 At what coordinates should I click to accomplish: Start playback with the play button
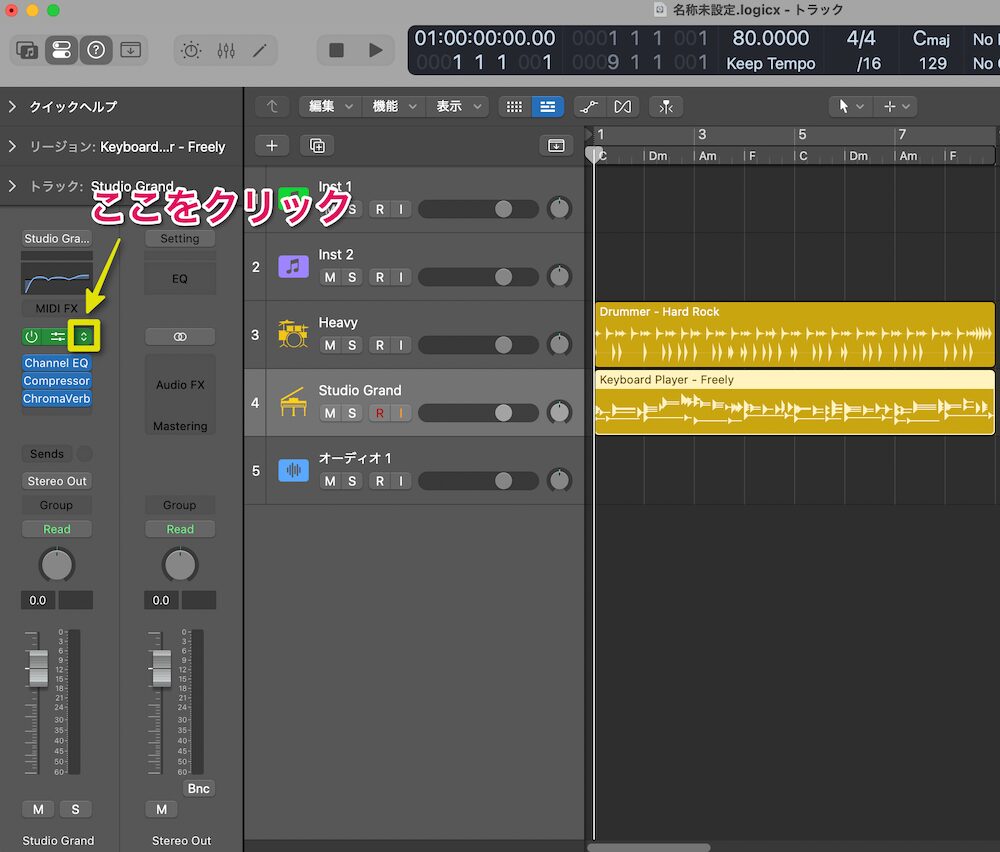coord(376,50)
